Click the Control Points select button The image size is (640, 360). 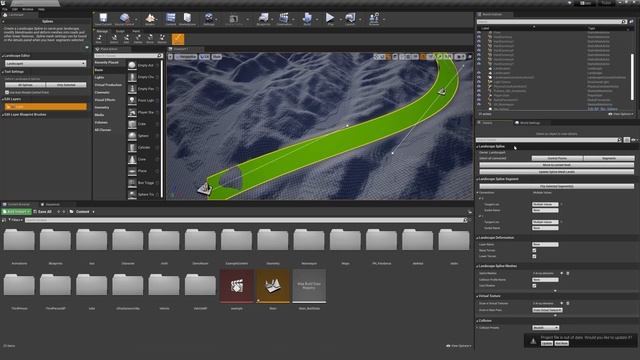[x=557, y=158]
